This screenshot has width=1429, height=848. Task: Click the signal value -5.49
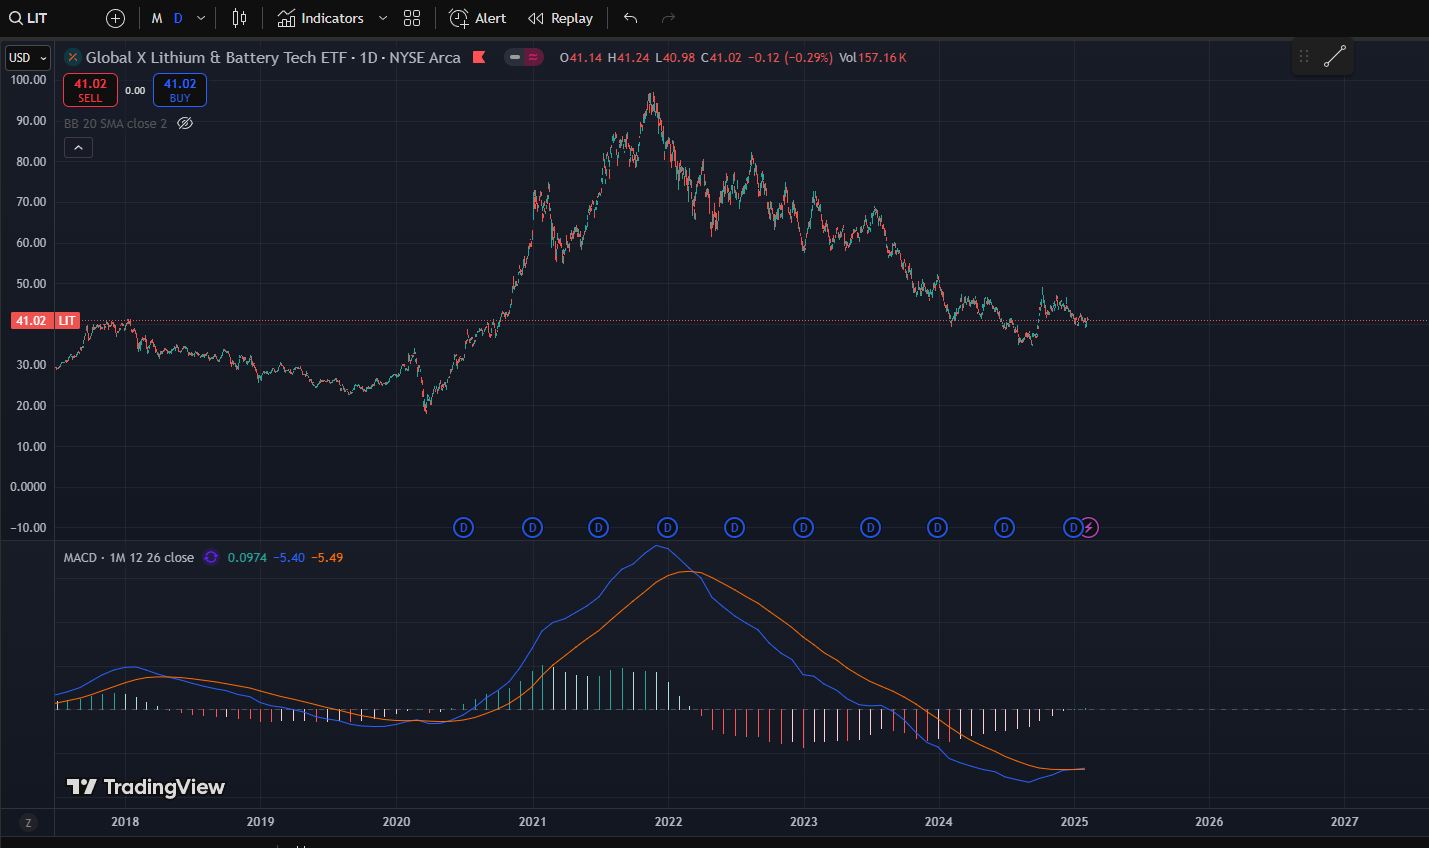tap(327, 557)
